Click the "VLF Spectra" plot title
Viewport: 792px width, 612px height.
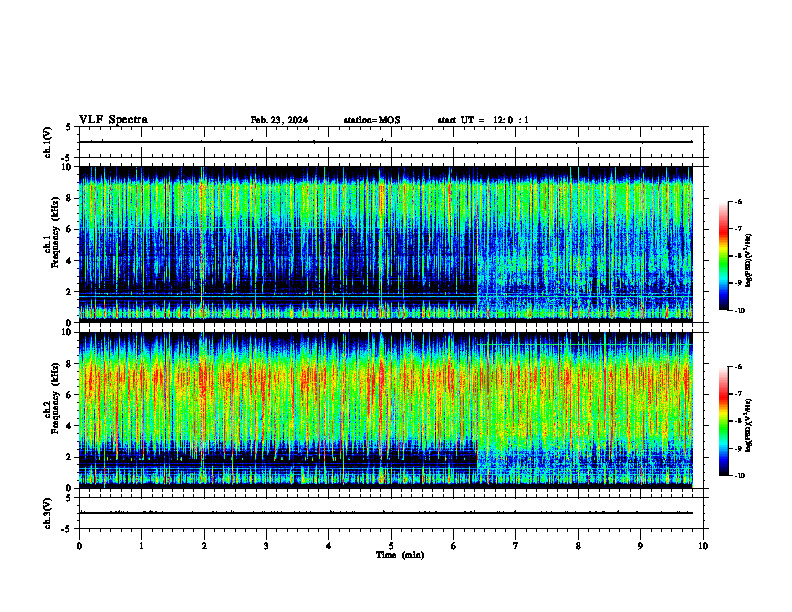click(113, 120)
